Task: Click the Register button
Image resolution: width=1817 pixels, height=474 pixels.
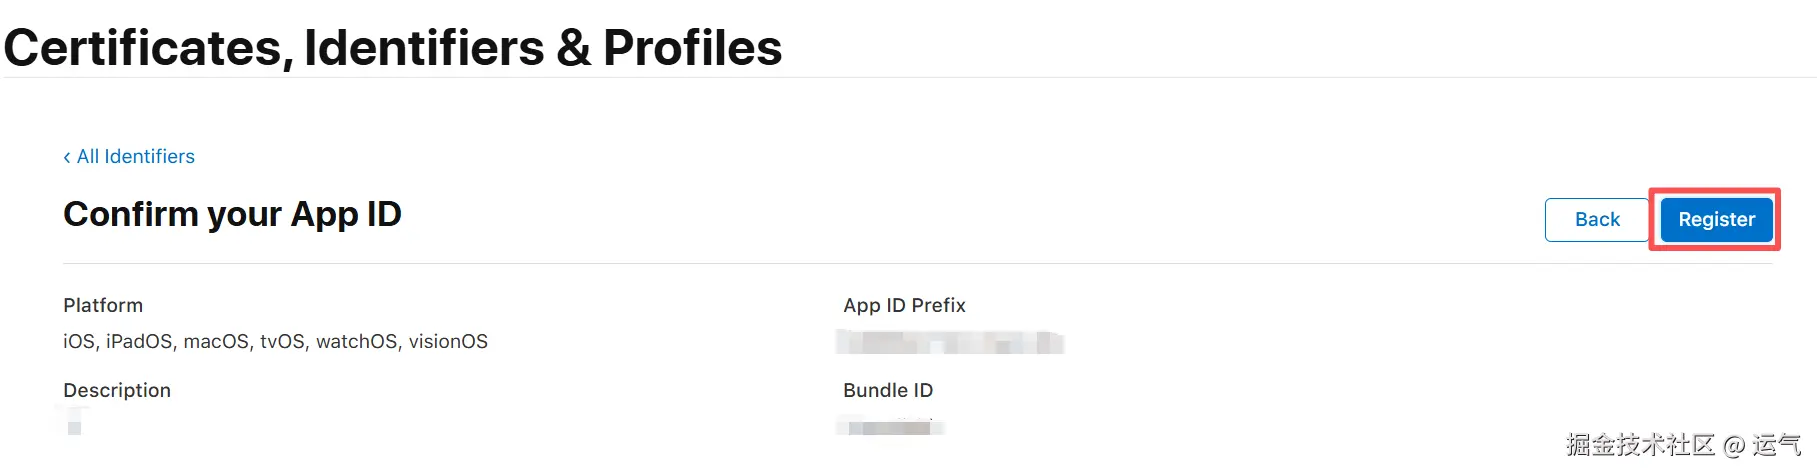Action: 1716,220
